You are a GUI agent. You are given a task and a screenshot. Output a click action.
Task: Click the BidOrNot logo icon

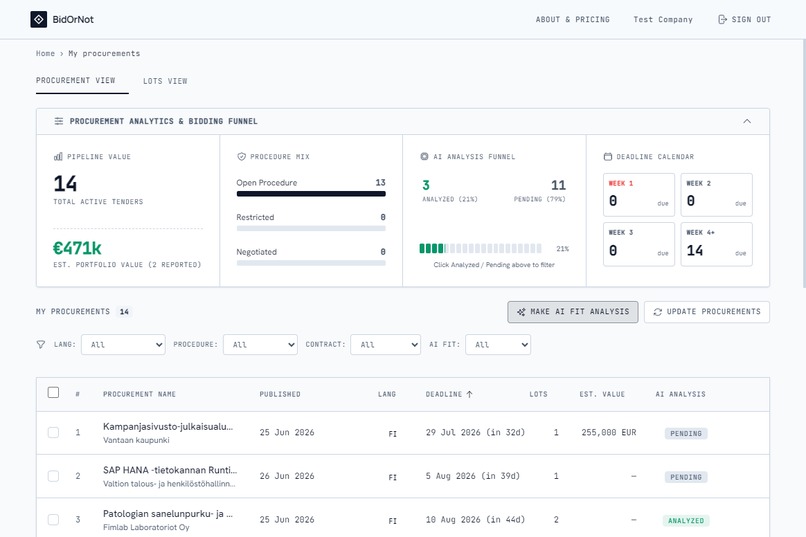39,20
